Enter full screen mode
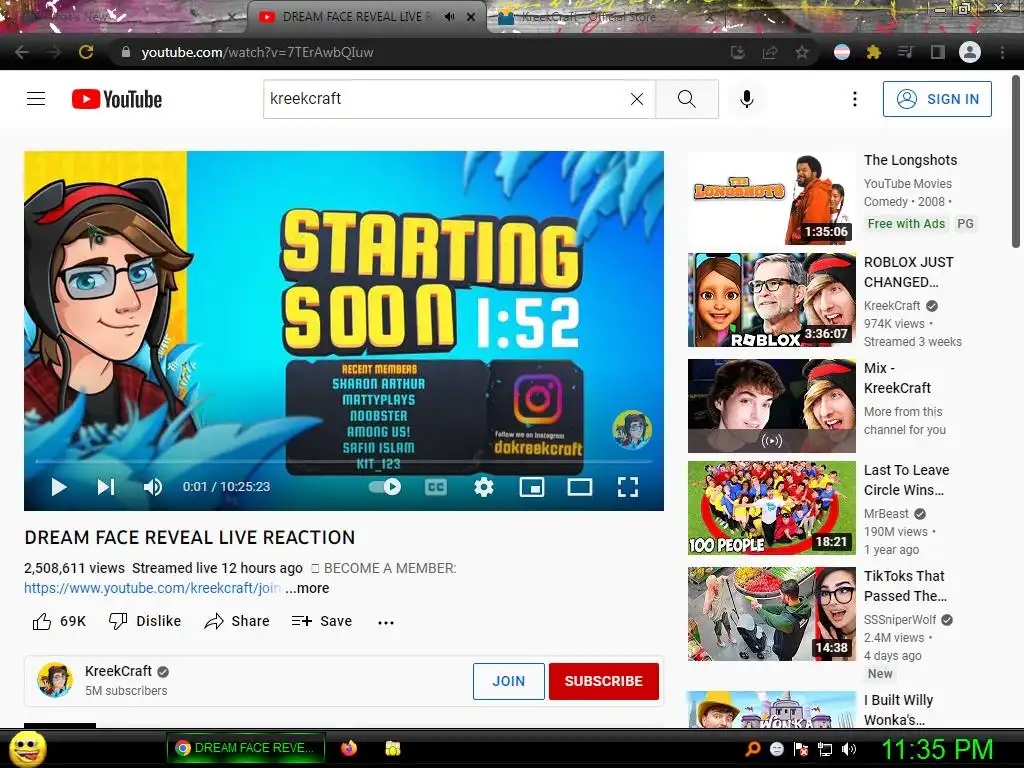Screen dimensions: 1024x768 [x=628, y=487]
